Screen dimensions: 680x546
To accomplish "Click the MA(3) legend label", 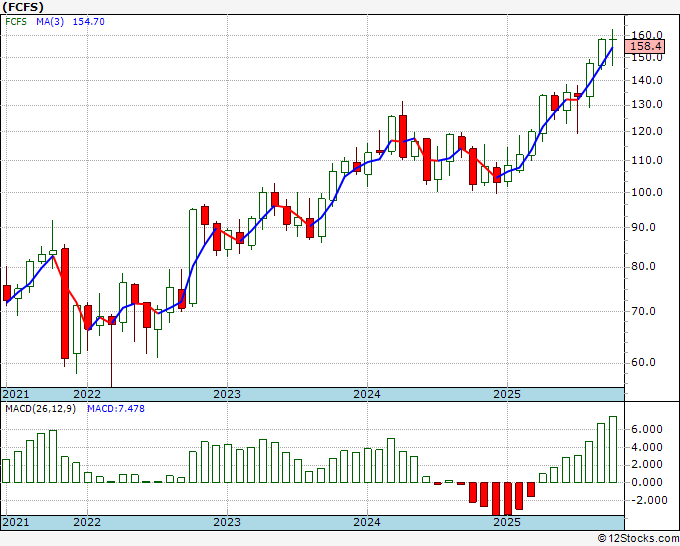I will point(50,22).
